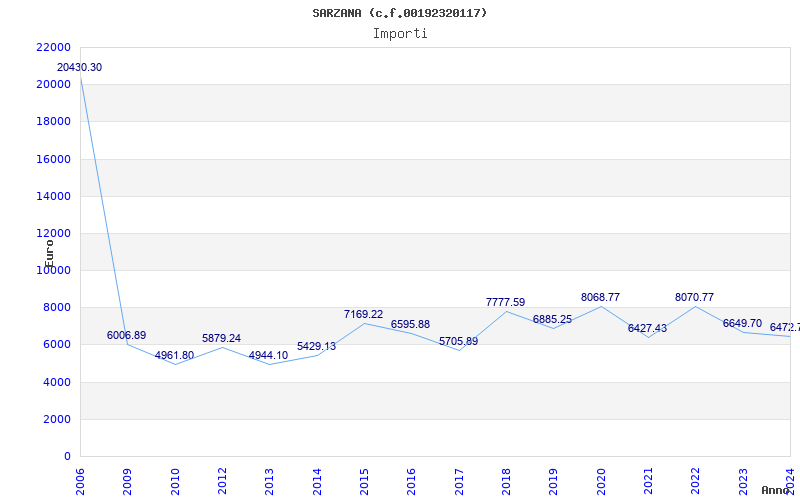This screenshot has width=800, height=500.
Task: Select the 2000 y-axis value
Action: click(56, 419)
